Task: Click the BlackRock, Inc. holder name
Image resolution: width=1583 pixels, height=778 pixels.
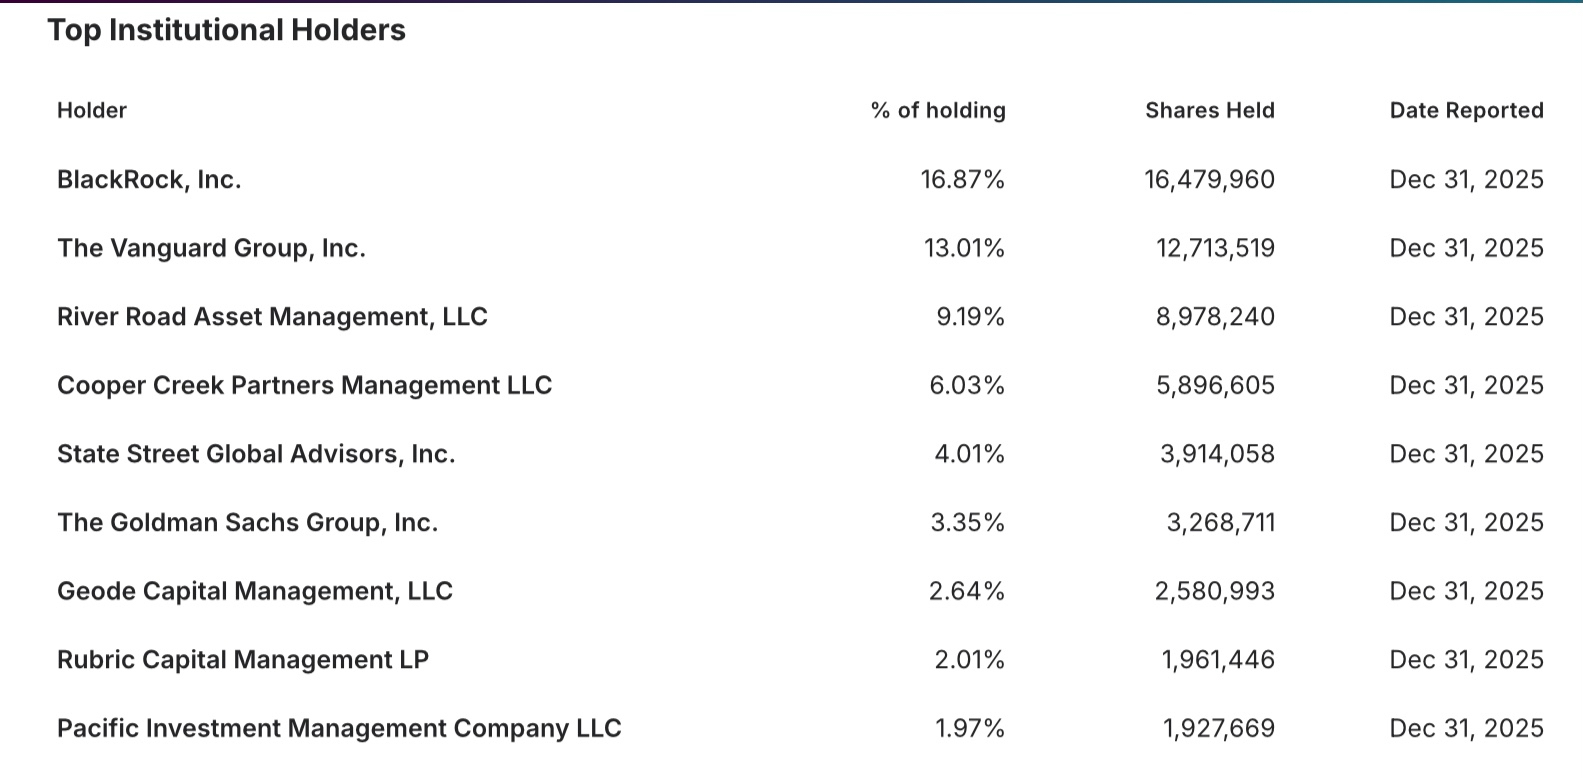Action: [x=149, y=180]
